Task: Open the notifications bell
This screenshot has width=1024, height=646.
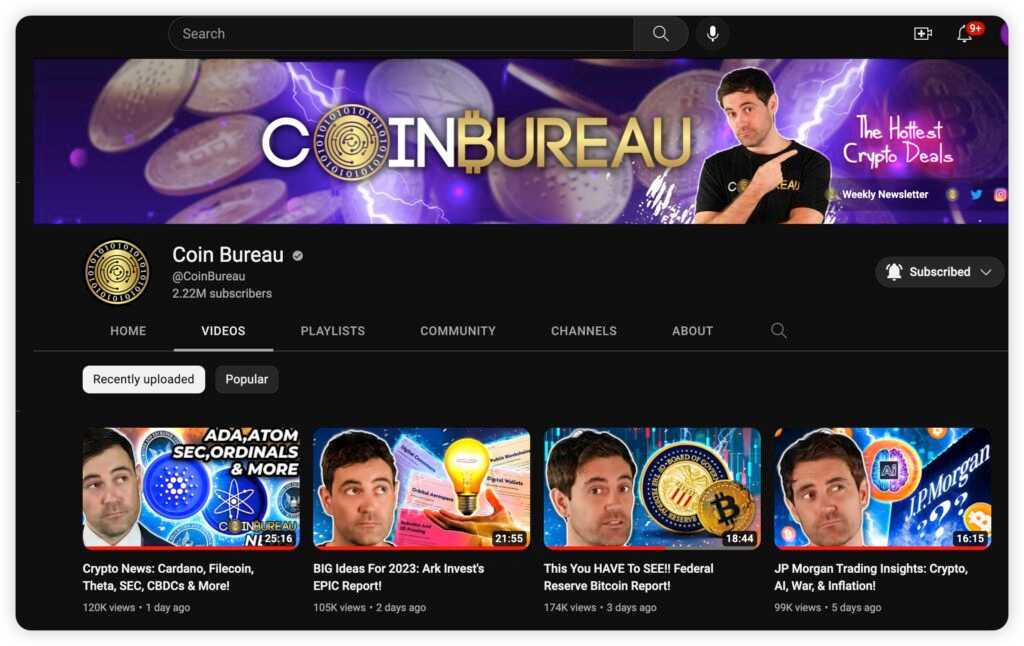Action: (965, 34)
